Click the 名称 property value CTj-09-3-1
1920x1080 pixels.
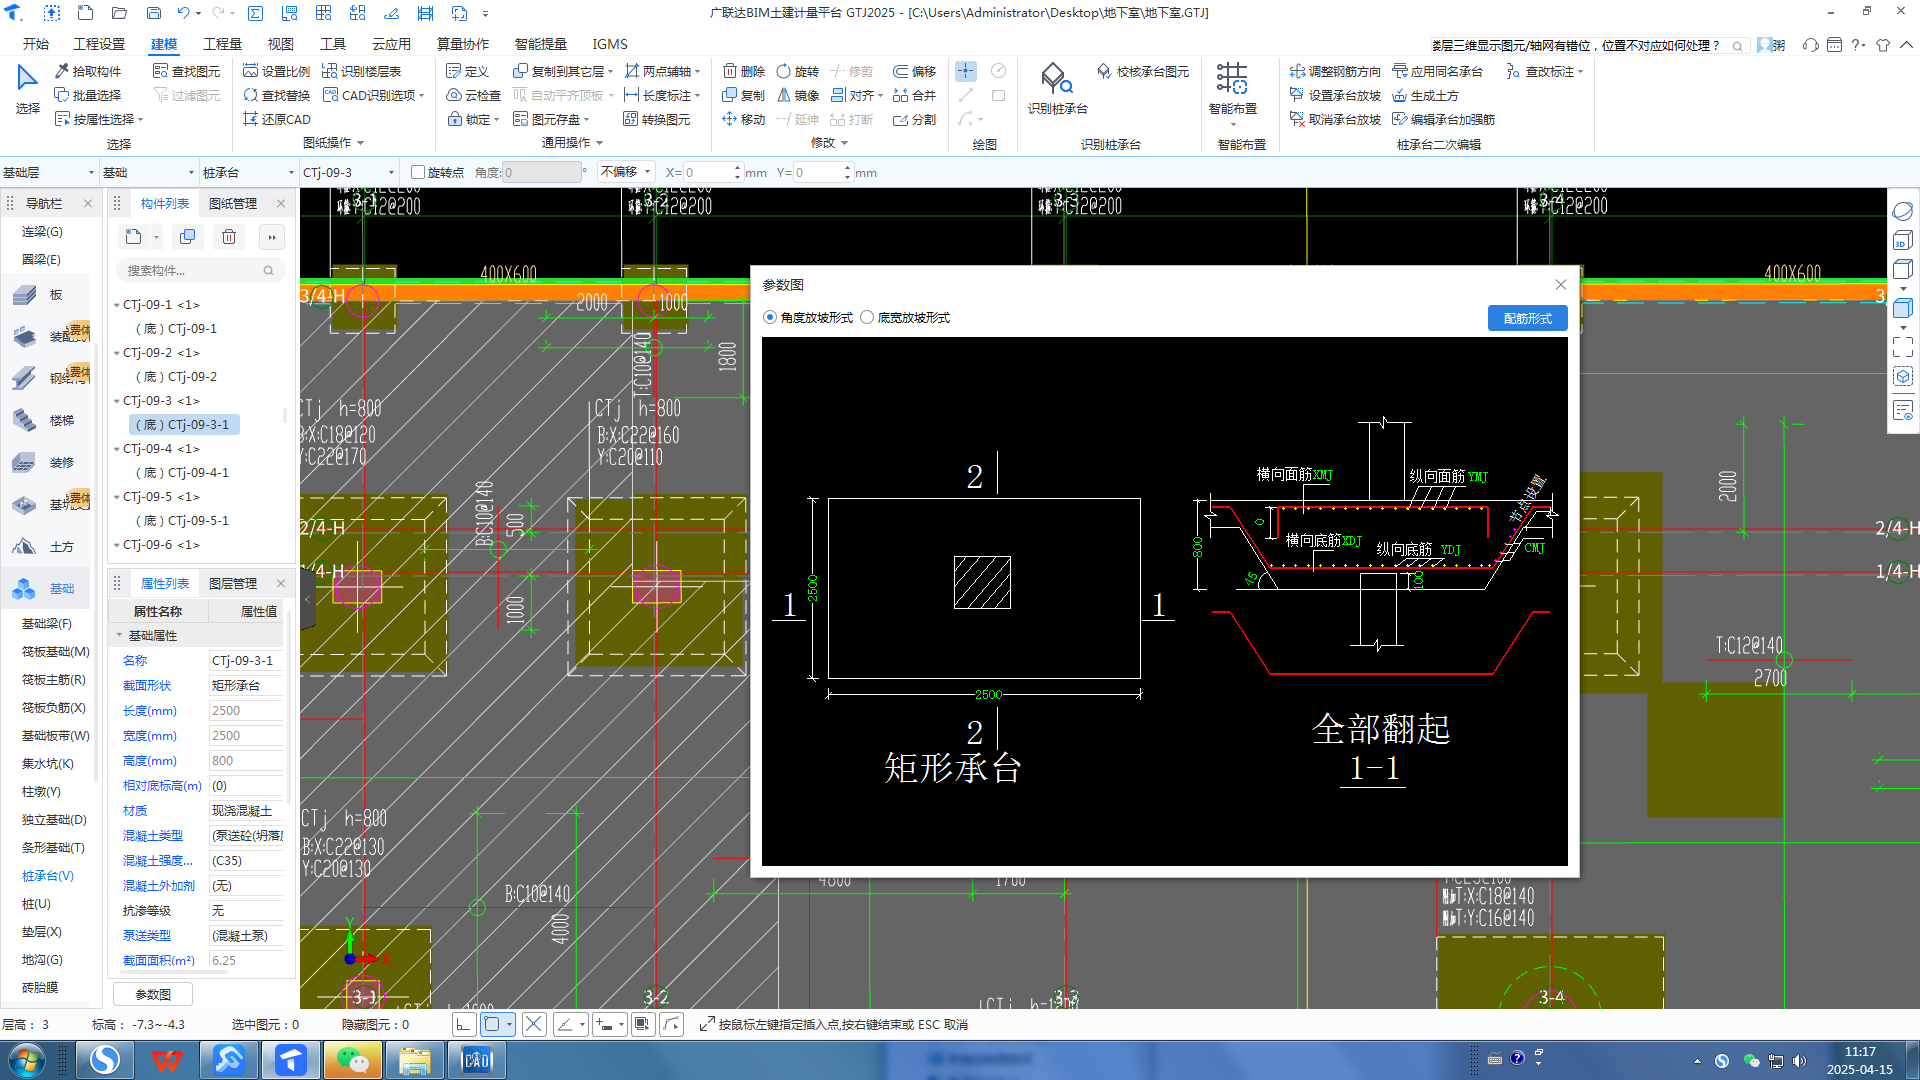[245, 660]
